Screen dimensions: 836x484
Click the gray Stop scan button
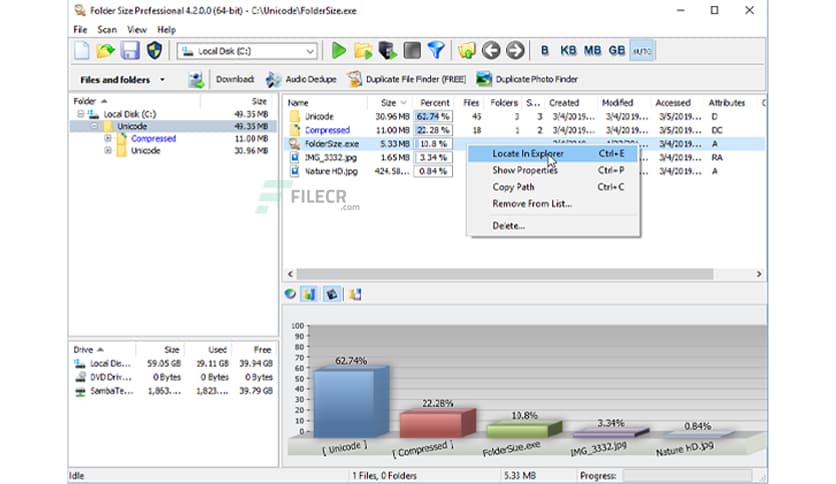click(x=412, y=51)
